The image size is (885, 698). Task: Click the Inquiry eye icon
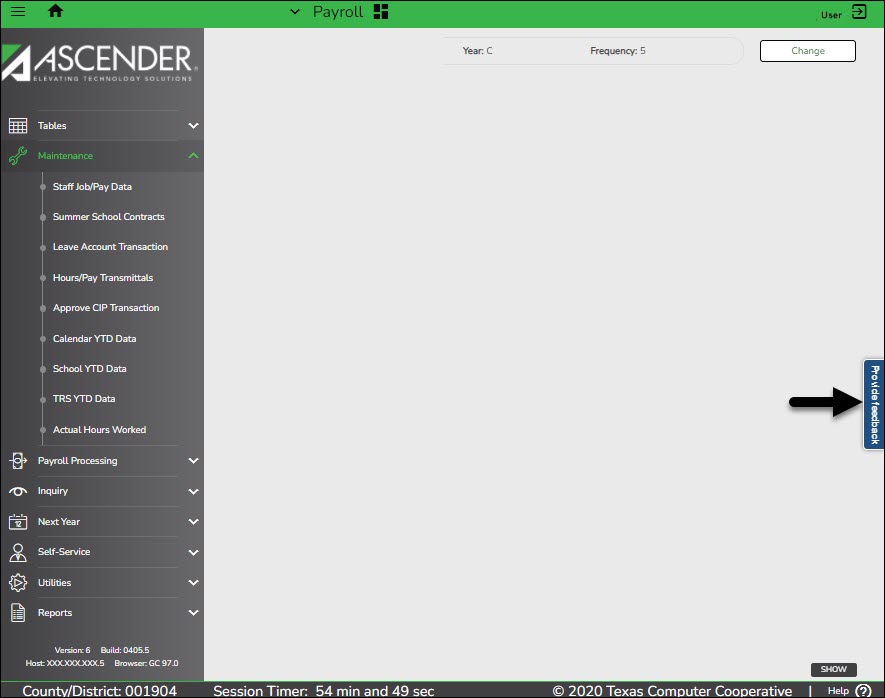pos(18,491)
